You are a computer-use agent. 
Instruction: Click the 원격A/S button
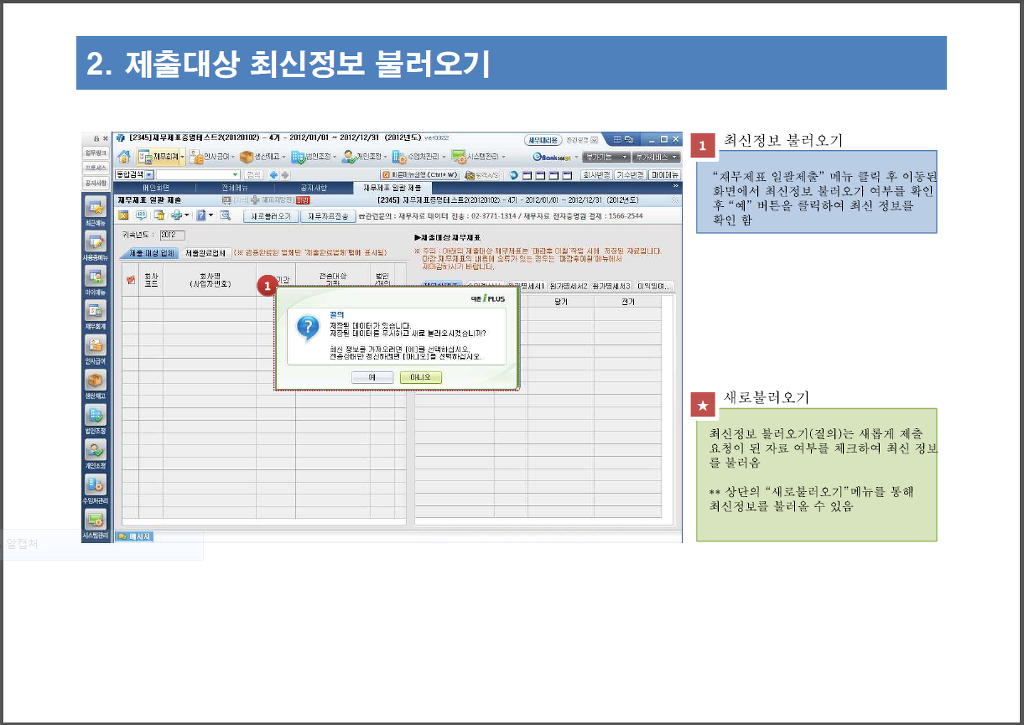(x=483, y=175)
